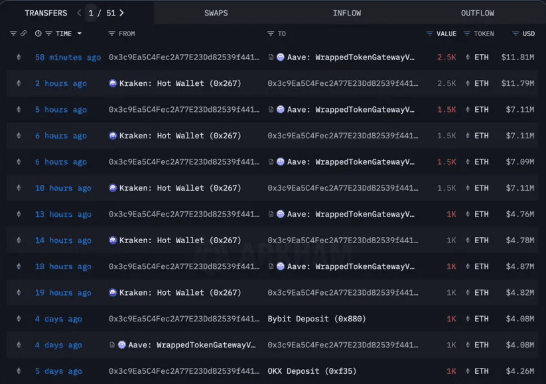
Task: Switch to the INFLOW tab
Action: tap(347, 13)
